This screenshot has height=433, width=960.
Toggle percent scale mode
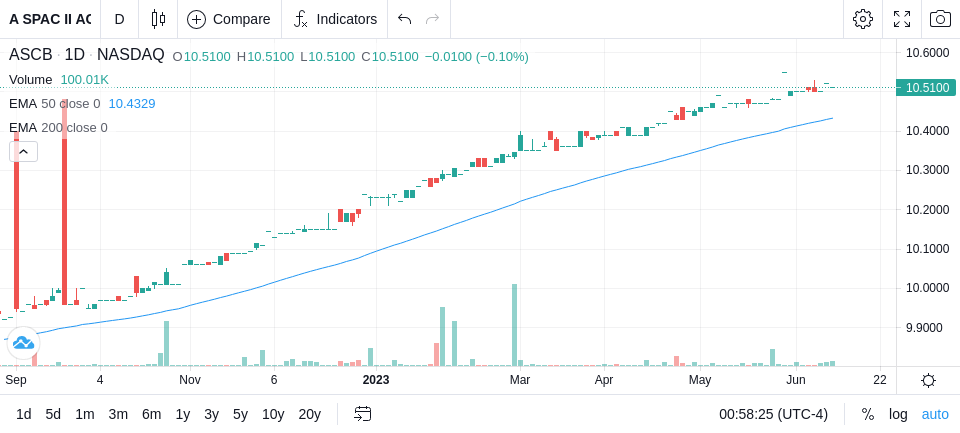click(868, 414)
